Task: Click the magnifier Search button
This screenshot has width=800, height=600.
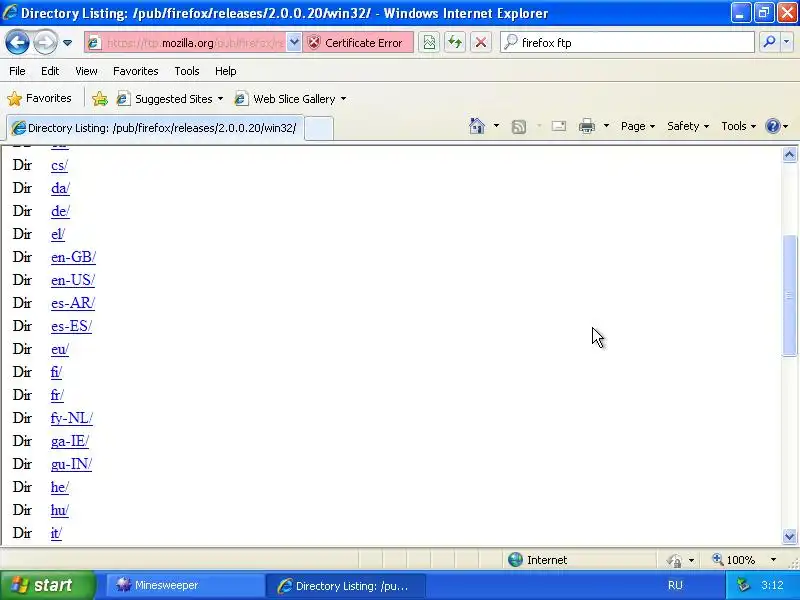Action: tap(769, 42)
